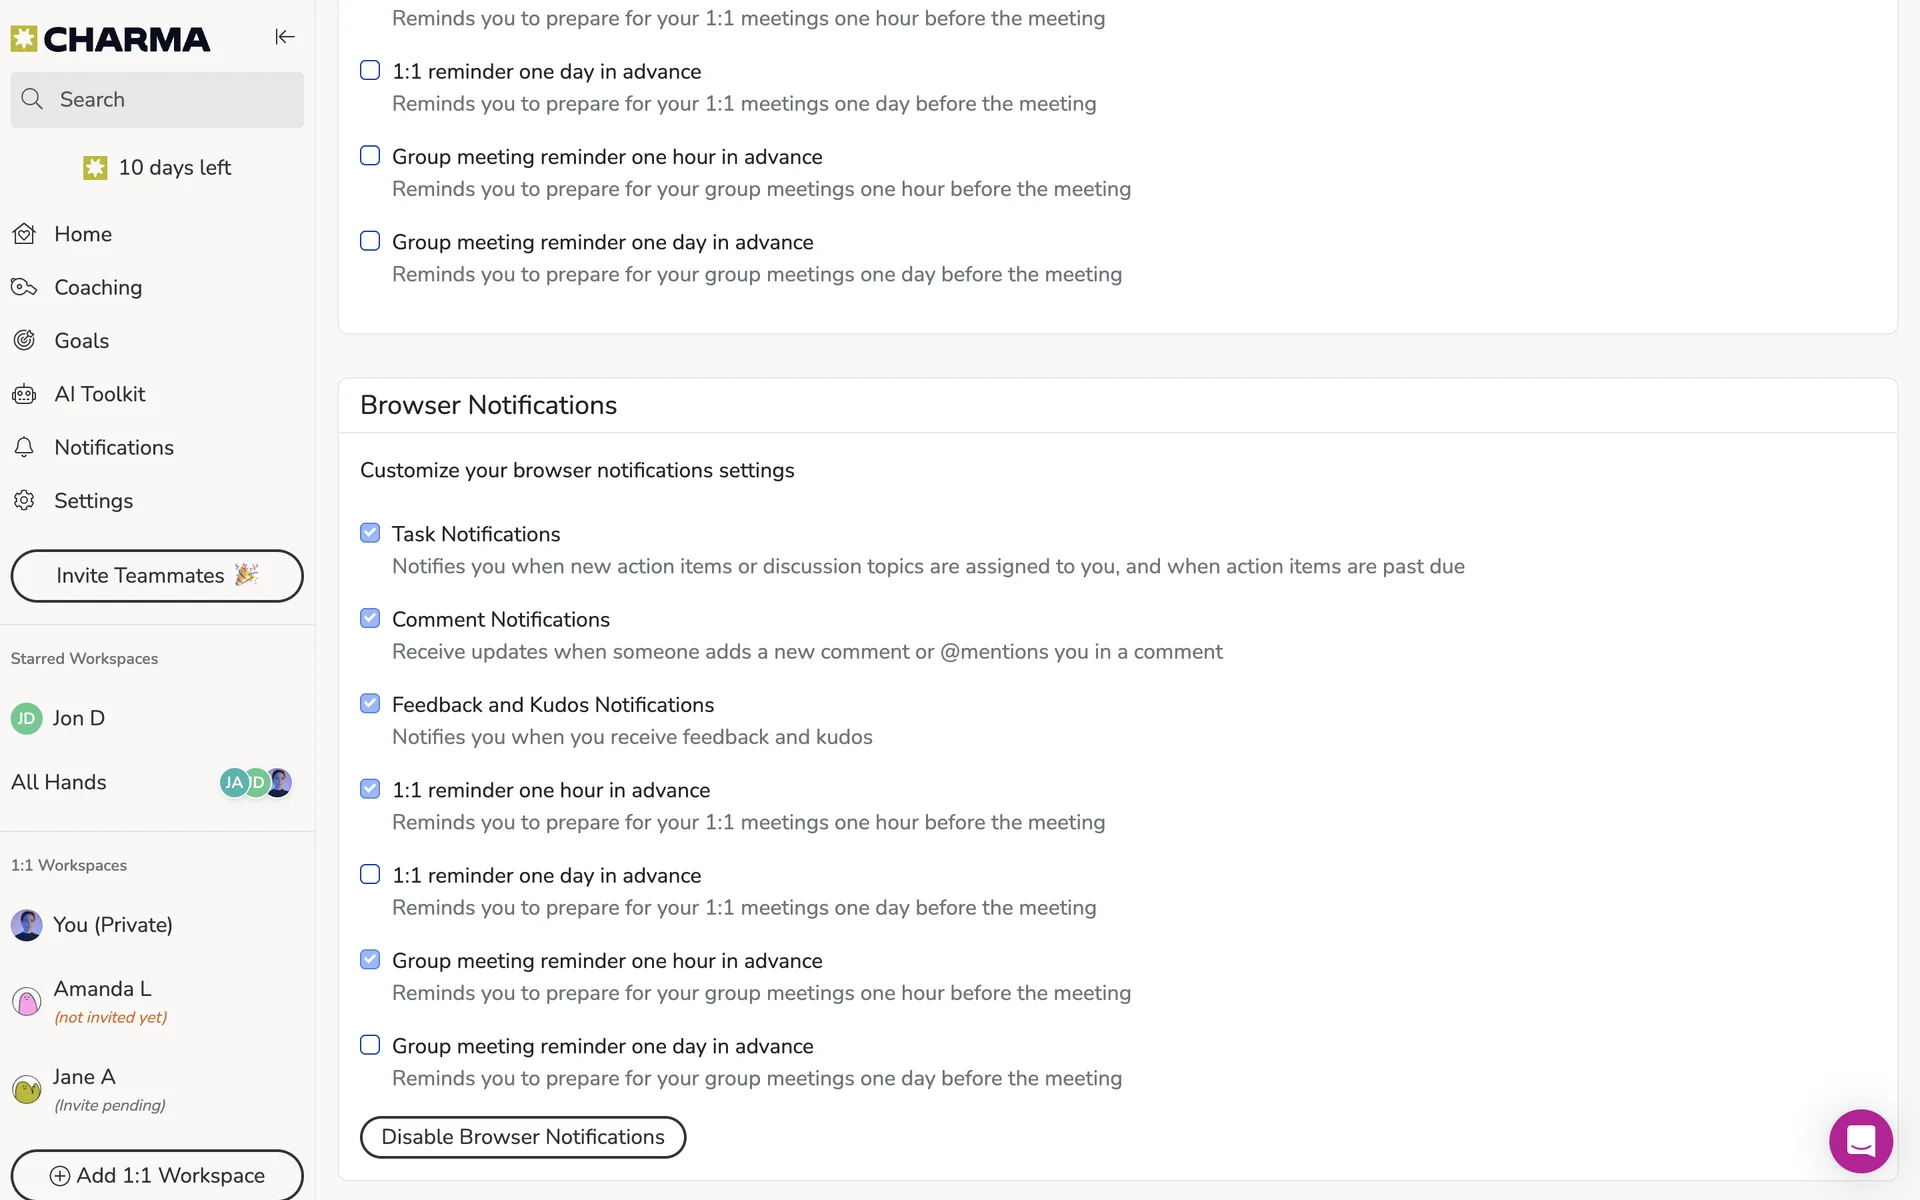The image size is (1920, 1200).
Task: Click the Home house icon
Action: [25, 234]
